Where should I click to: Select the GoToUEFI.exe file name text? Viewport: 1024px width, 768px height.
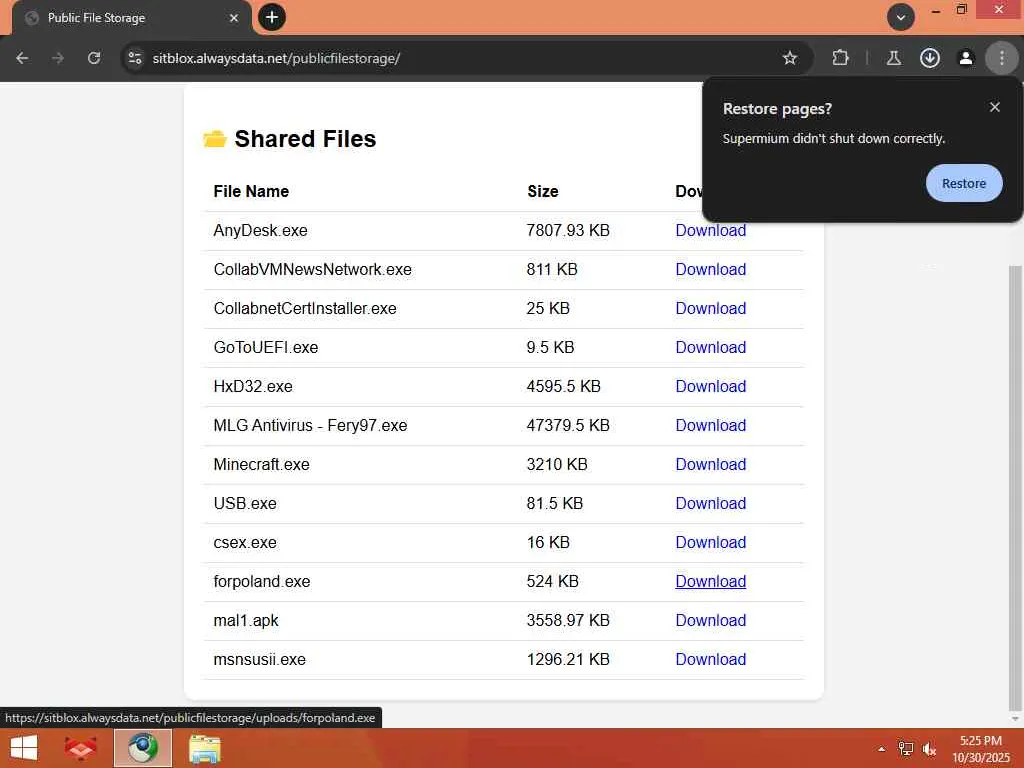point(266,347)
